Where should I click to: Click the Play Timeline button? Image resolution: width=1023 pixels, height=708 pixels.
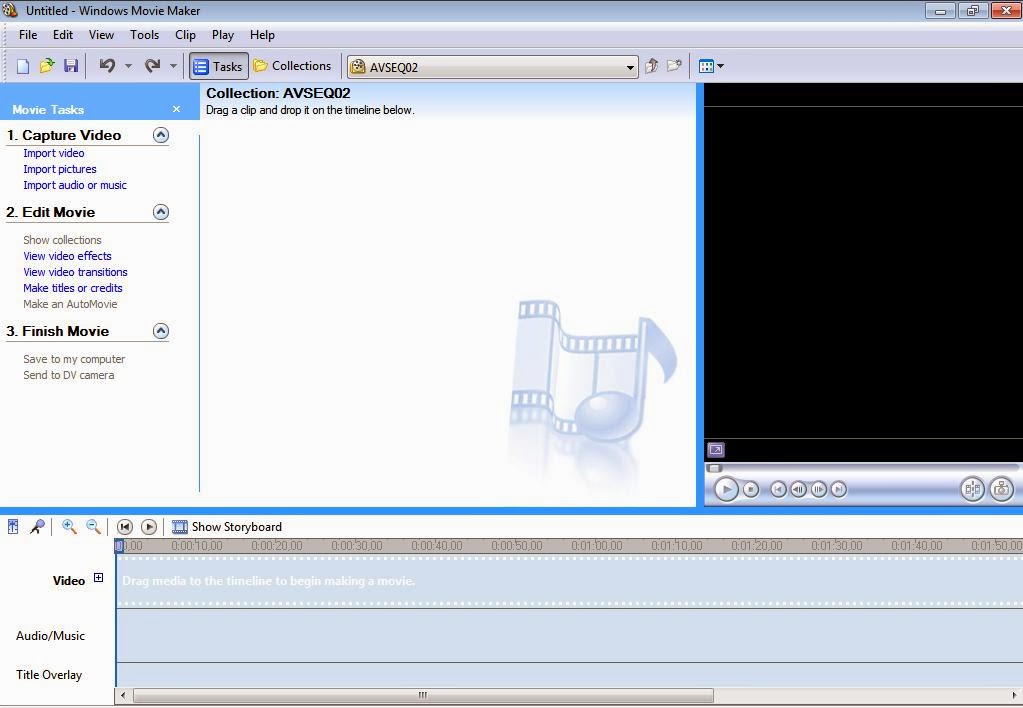(149, 527)
